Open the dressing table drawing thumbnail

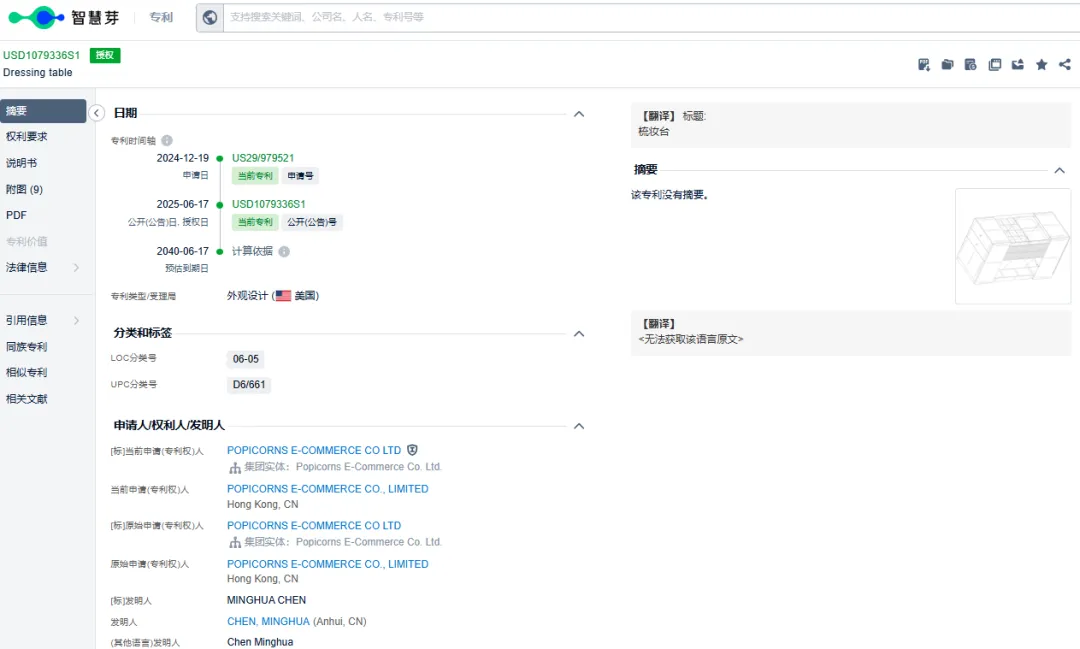point(1012,246)
